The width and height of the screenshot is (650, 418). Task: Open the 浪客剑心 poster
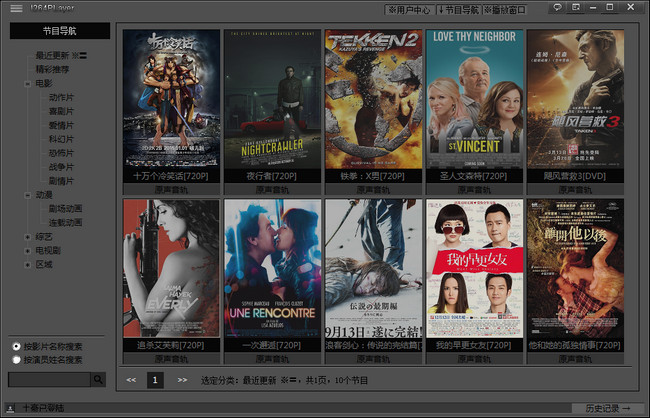point(374,268)
